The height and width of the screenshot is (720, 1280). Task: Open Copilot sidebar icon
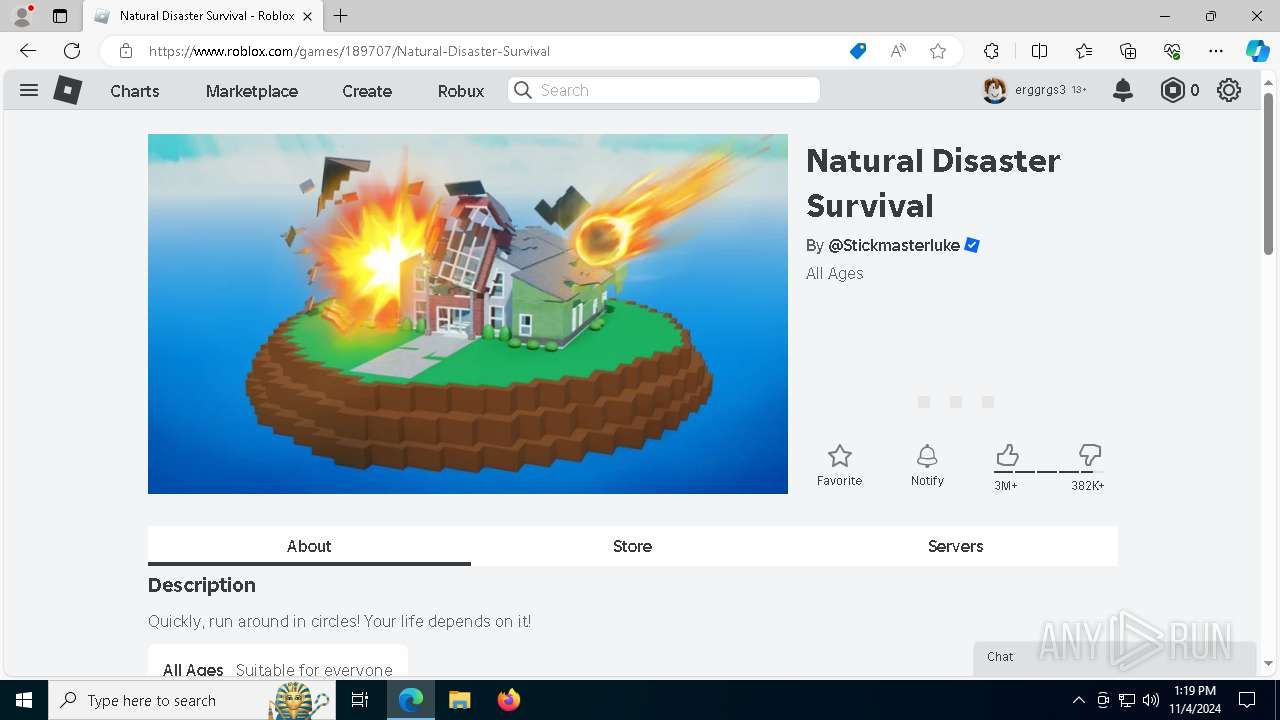(x=1257, y=51)
